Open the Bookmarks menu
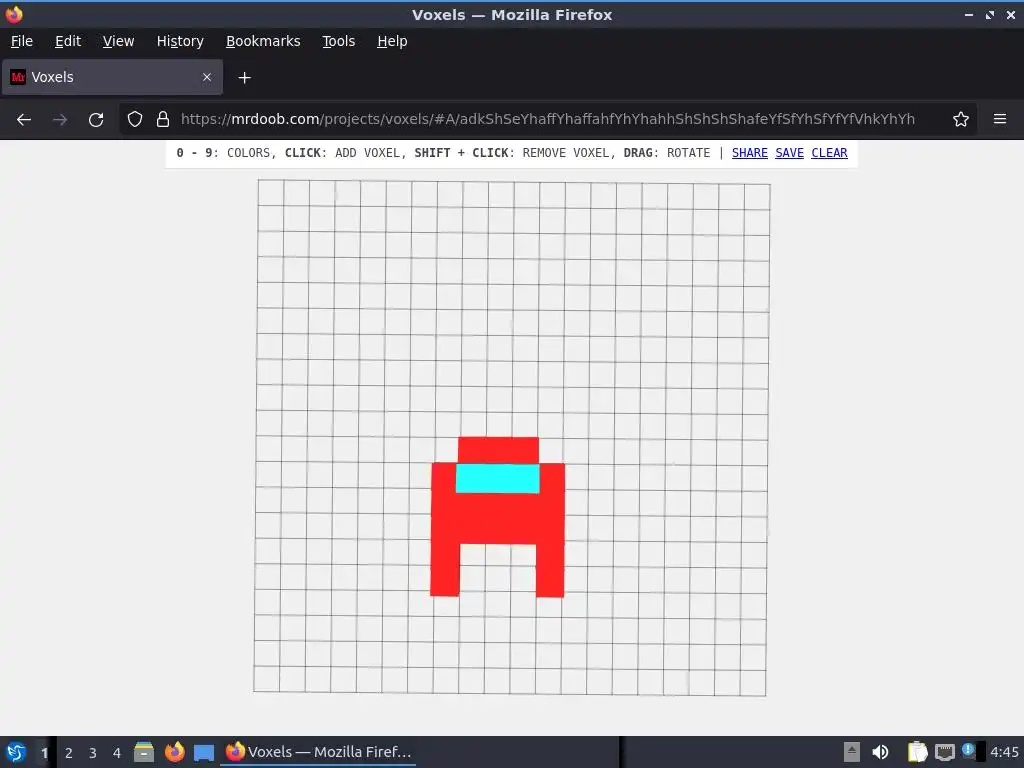This screenshot has width=1024, height=768. (263, 41)
